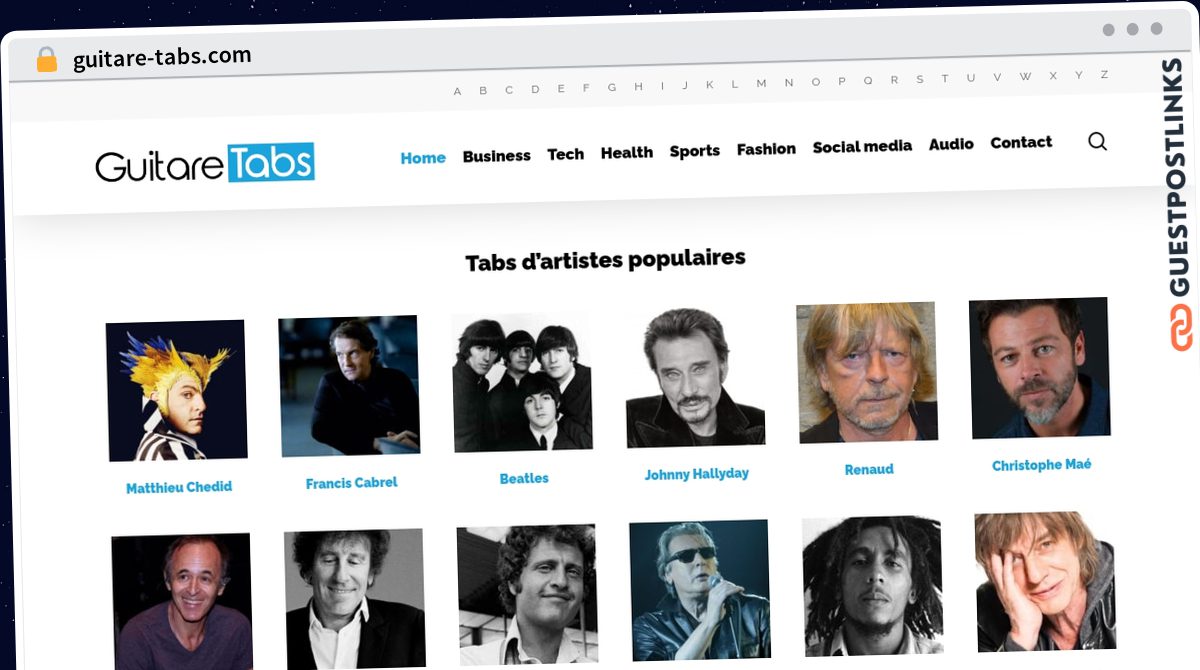Go to the Tech section
The width and height of the screenshot is (1200, 670).
pyautogui.click(x=565, y=154)
